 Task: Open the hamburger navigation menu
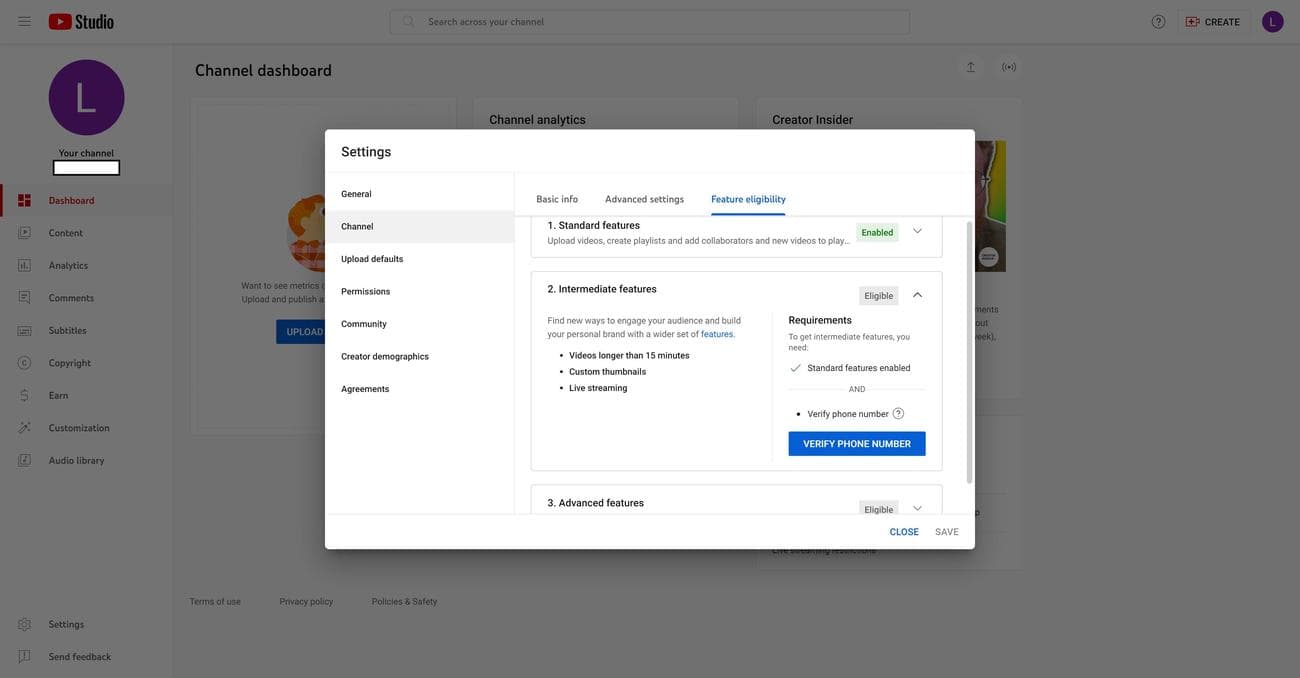[24, 21]
